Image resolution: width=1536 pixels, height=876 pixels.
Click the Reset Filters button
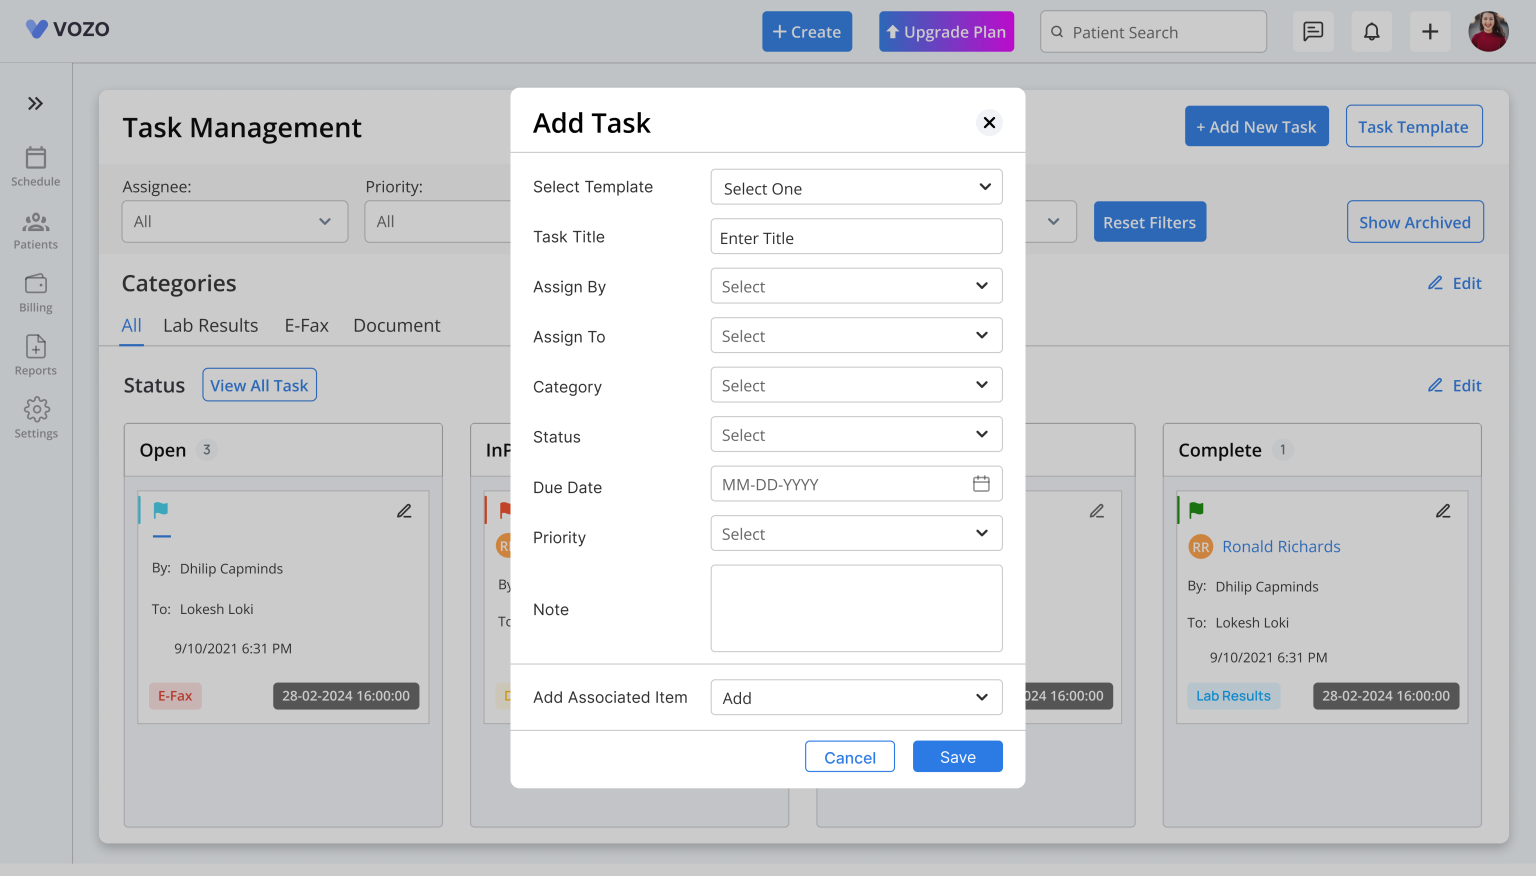point(1149,221)
